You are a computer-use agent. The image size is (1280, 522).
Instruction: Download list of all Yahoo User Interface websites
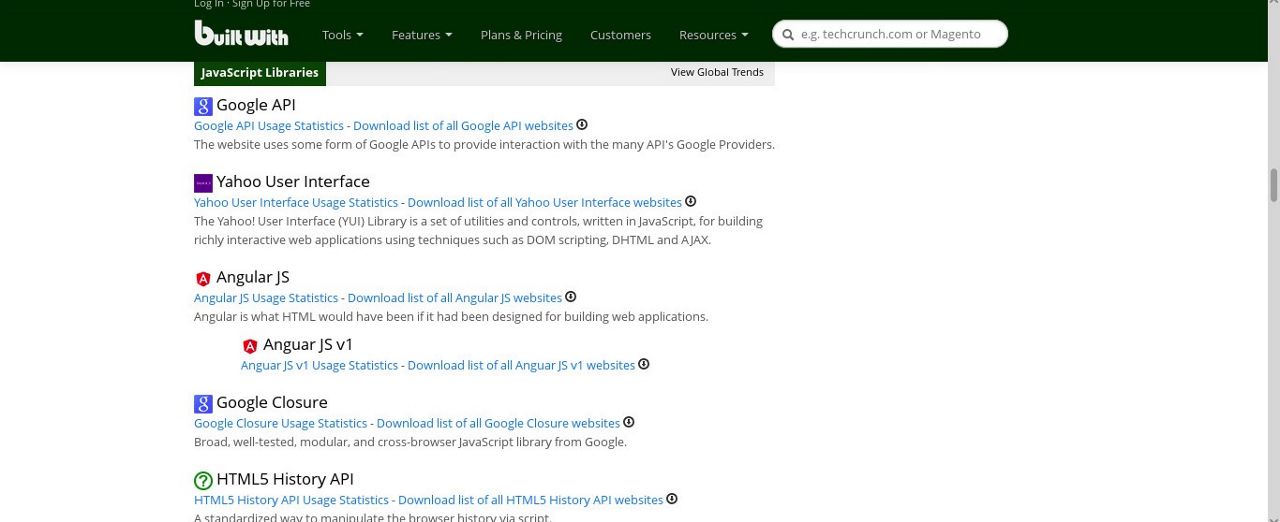(545, 202)
